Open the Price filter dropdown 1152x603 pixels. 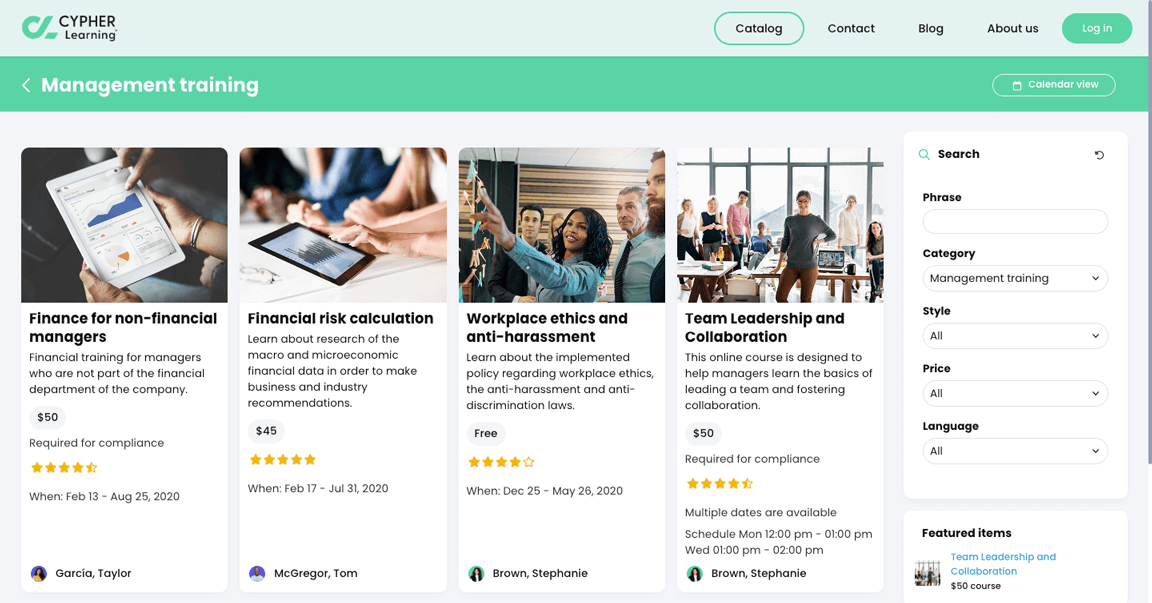[x=1015, y=393]
